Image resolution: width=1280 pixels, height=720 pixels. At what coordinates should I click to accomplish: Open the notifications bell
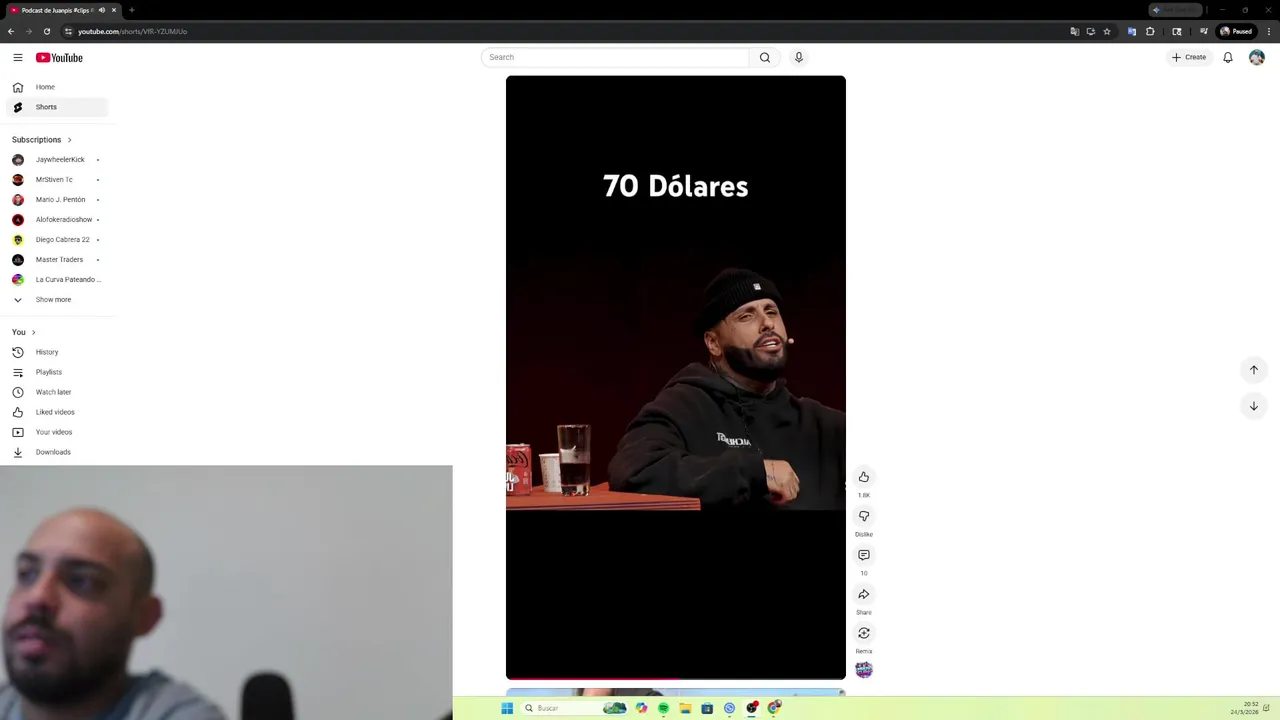coord(1228,57)
